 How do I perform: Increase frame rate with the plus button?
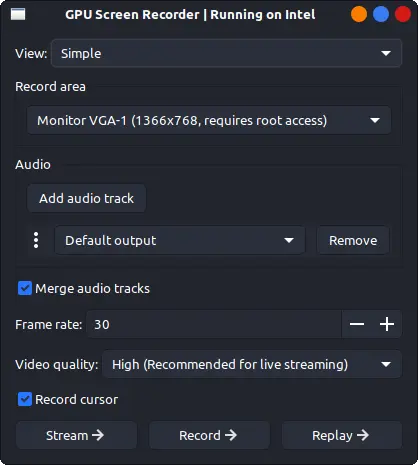pos(387,324)
